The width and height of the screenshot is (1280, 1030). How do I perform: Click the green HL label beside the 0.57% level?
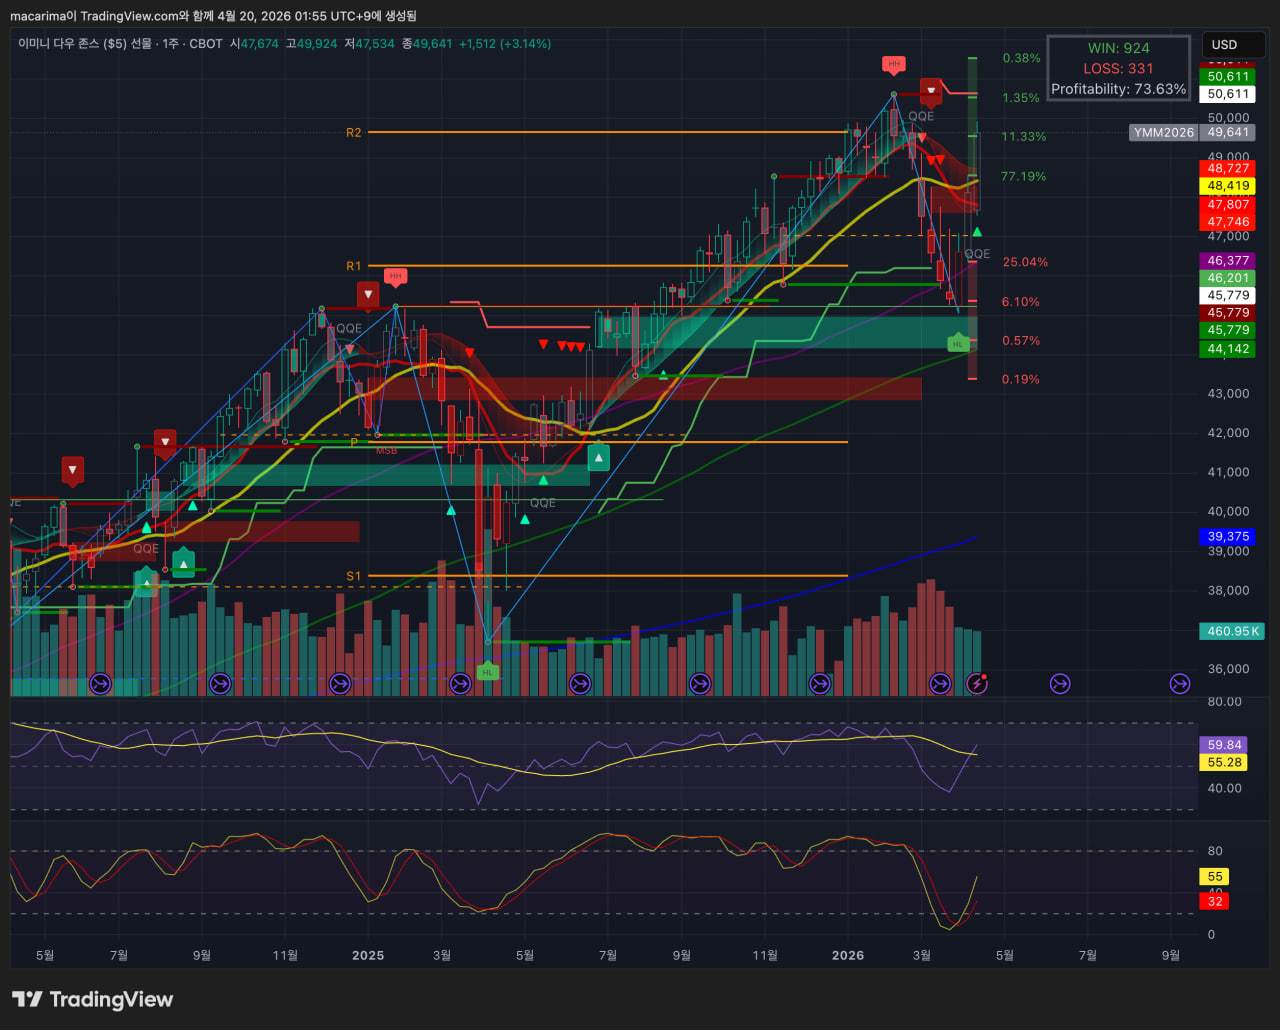tap(958, 343)
